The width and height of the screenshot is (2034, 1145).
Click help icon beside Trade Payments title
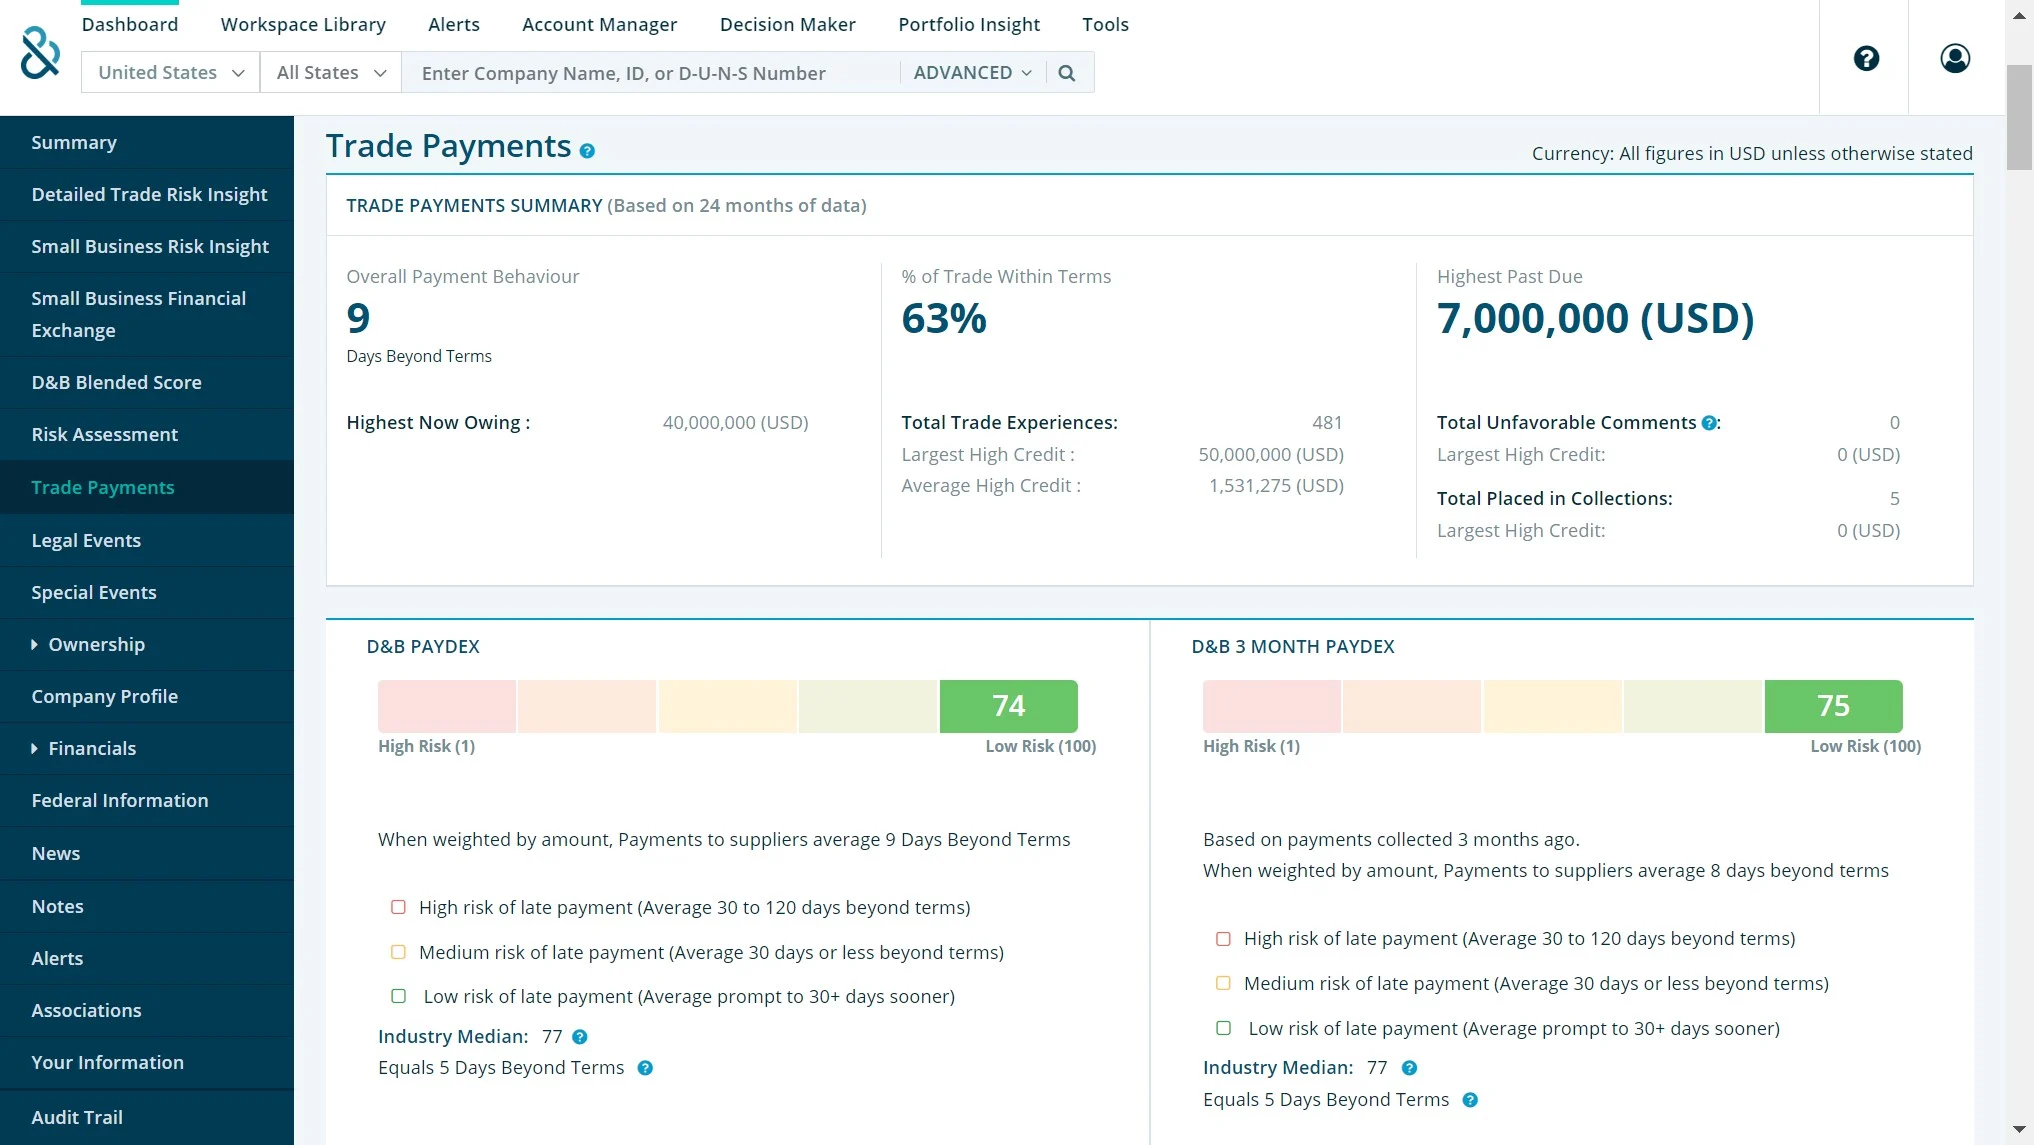pyautogui.click(x=587, y=151)
